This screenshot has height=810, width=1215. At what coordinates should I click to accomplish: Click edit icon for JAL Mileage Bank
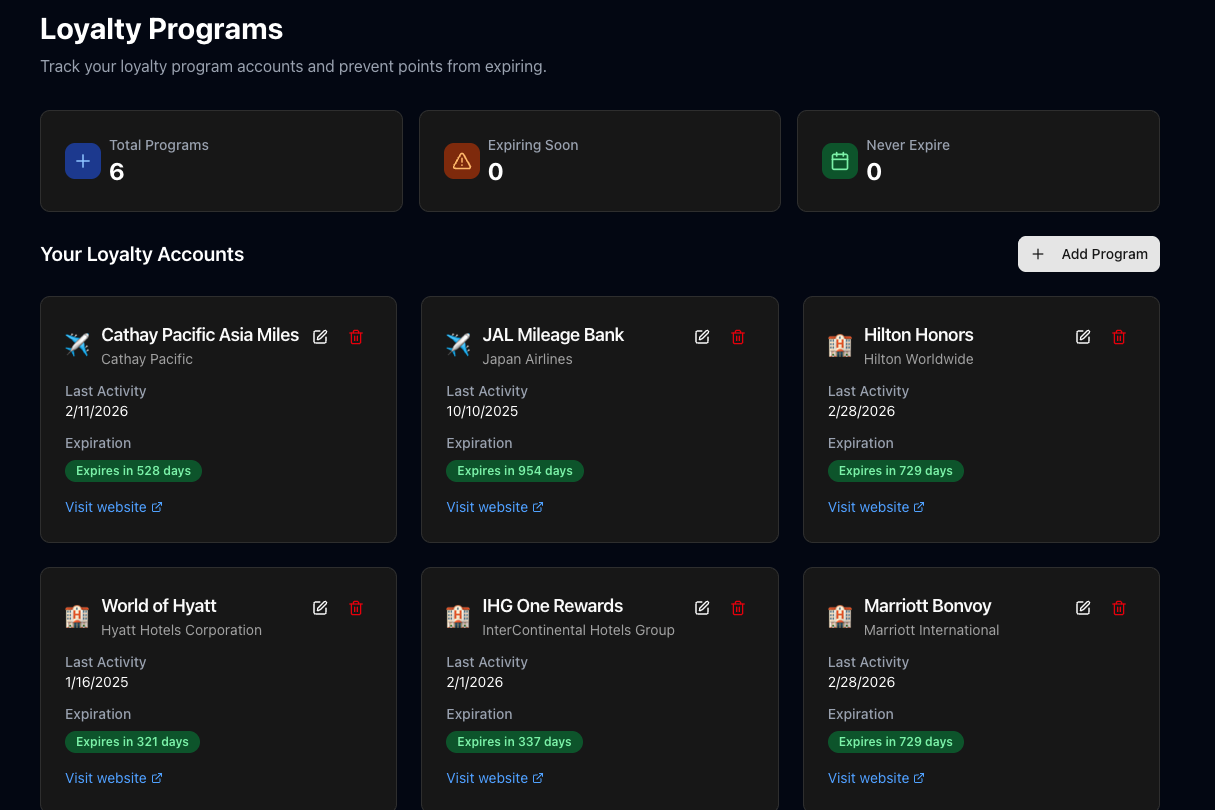[x=702, y=337]
